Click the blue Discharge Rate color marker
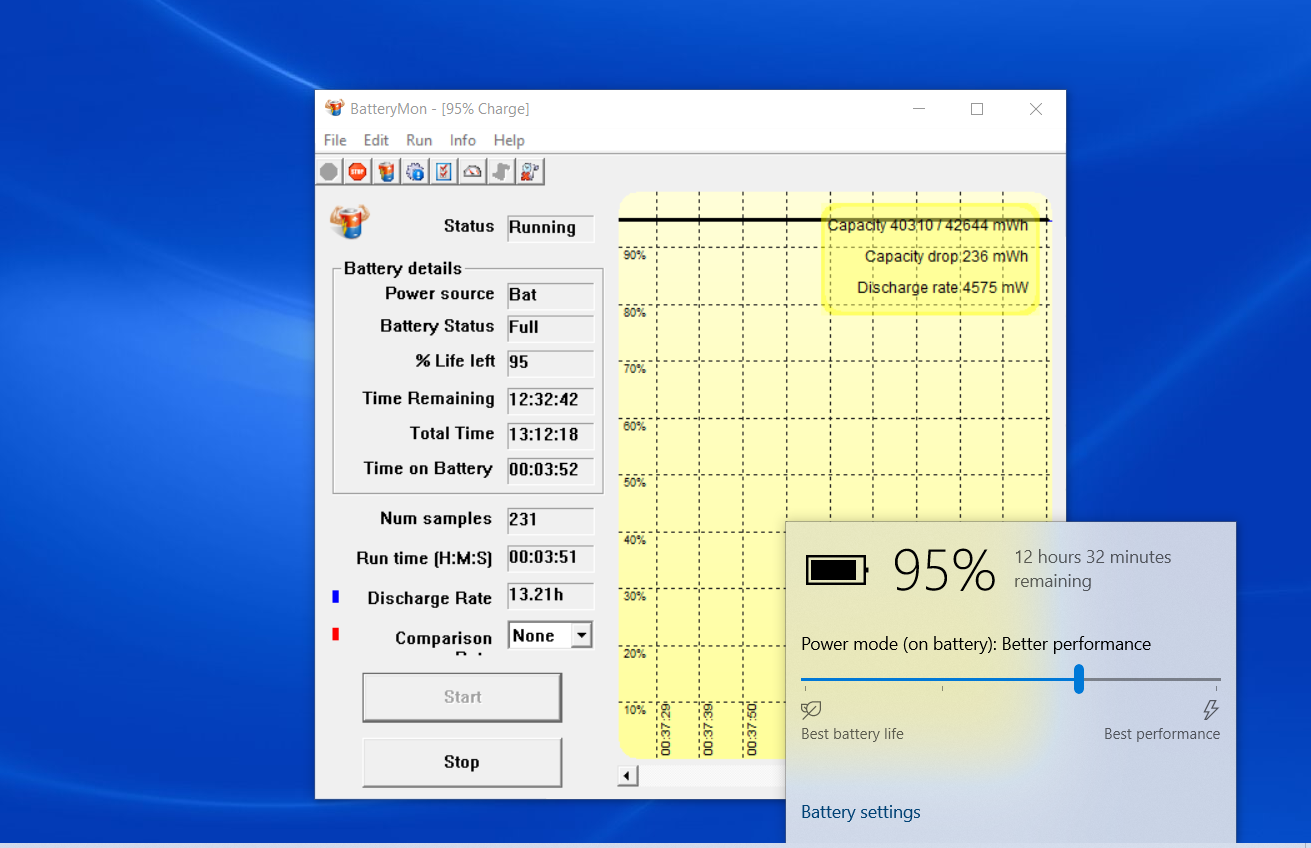1311x848 pixels. click(336, 597)
